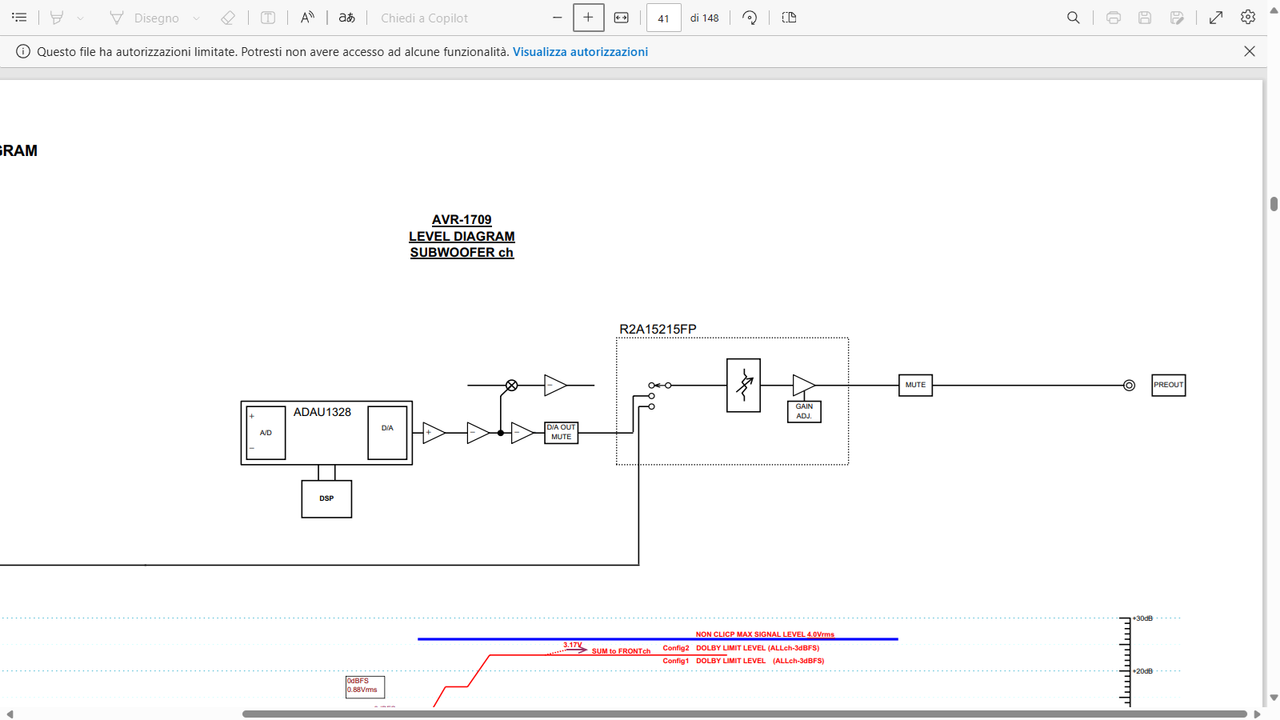Add a text box annotation

tap(267, 18)
